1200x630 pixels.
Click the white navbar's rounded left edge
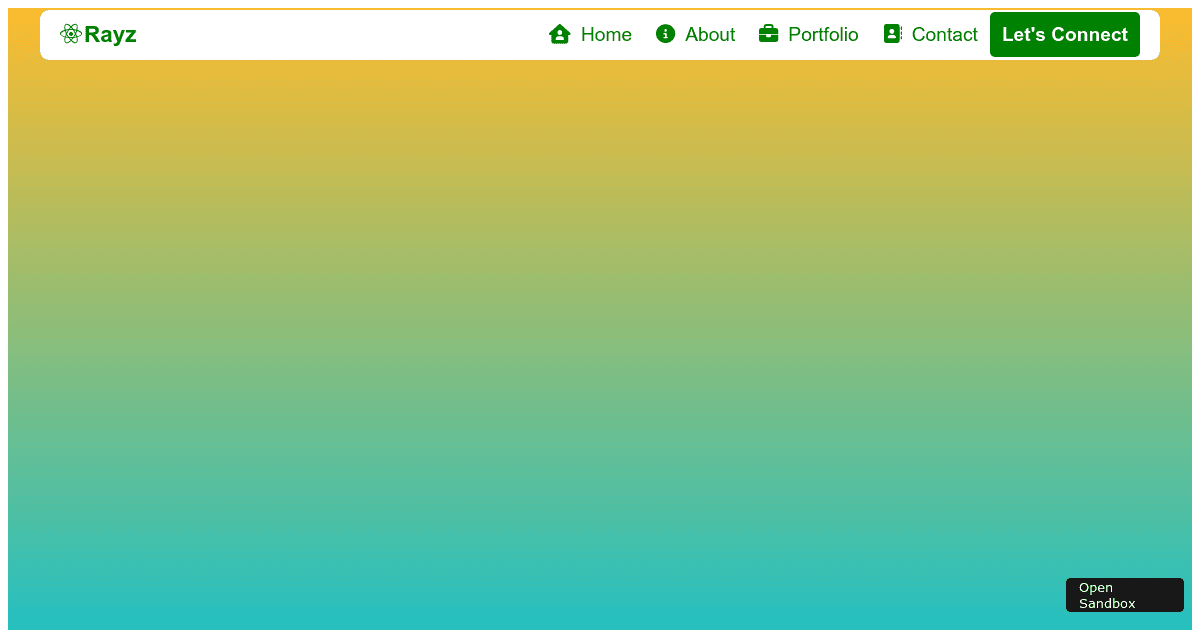[48, 34]
